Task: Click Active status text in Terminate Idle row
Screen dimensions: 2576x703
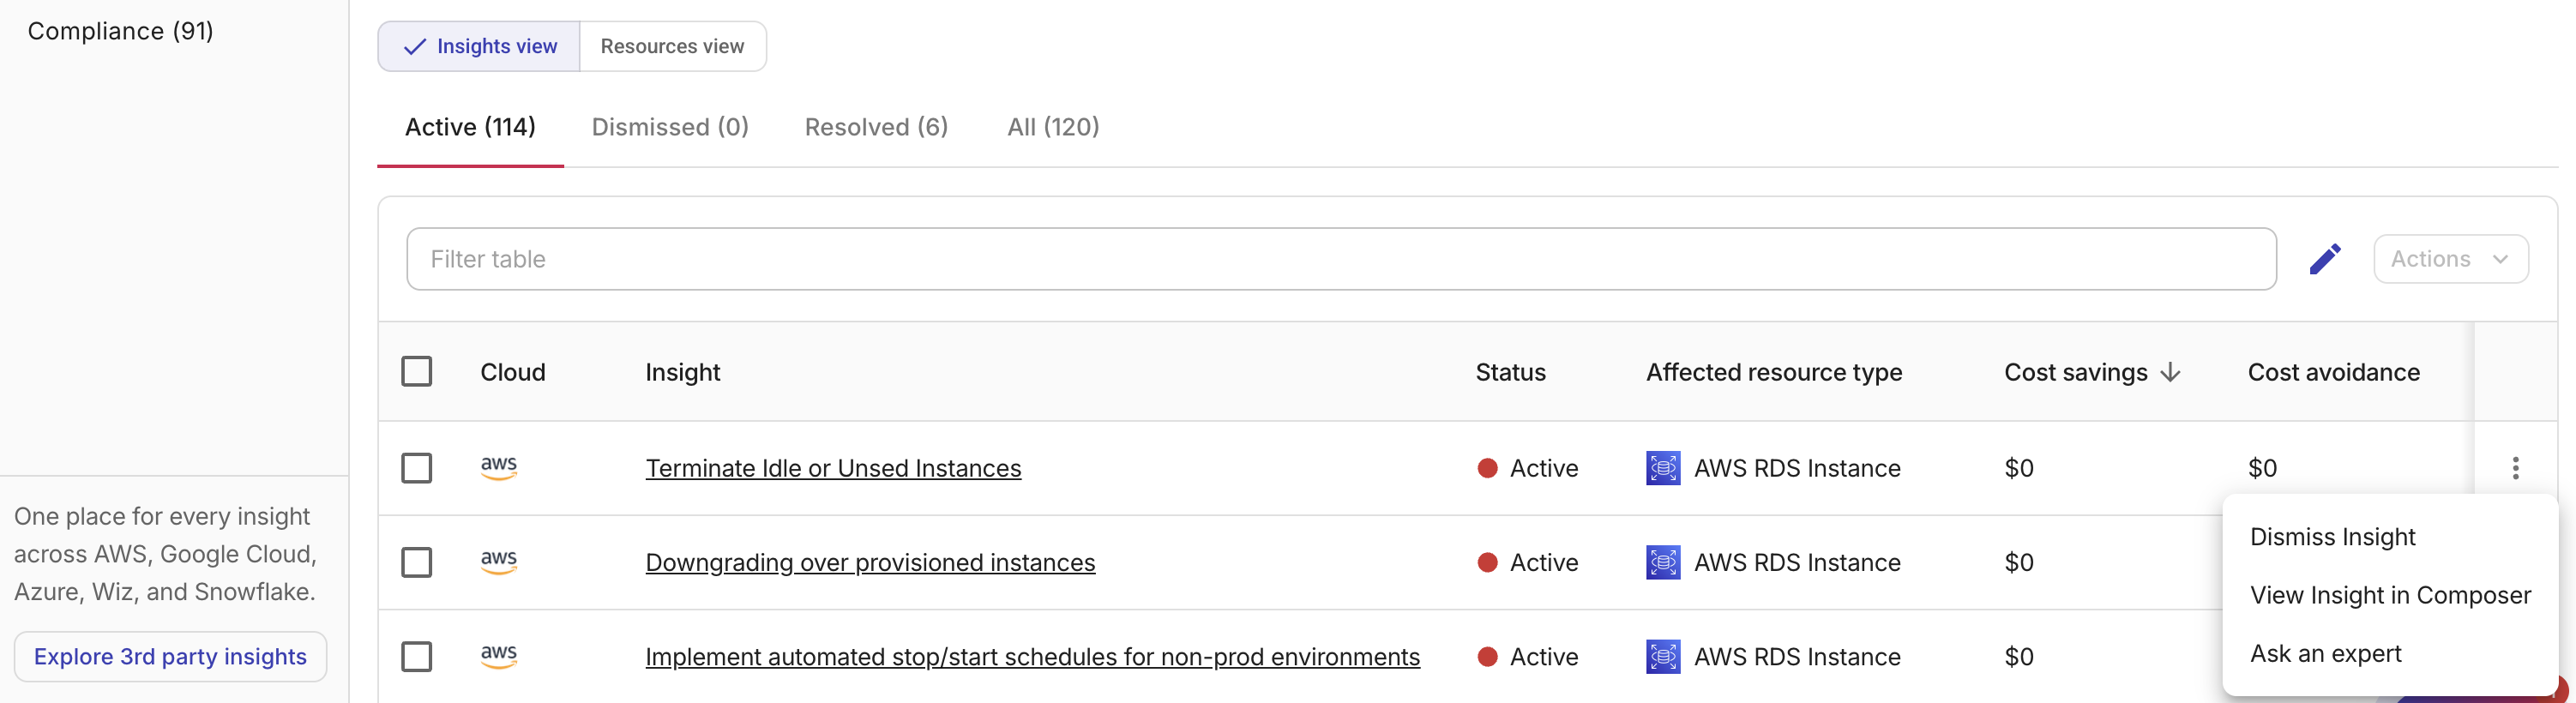Action: (x=1544, y=468)
